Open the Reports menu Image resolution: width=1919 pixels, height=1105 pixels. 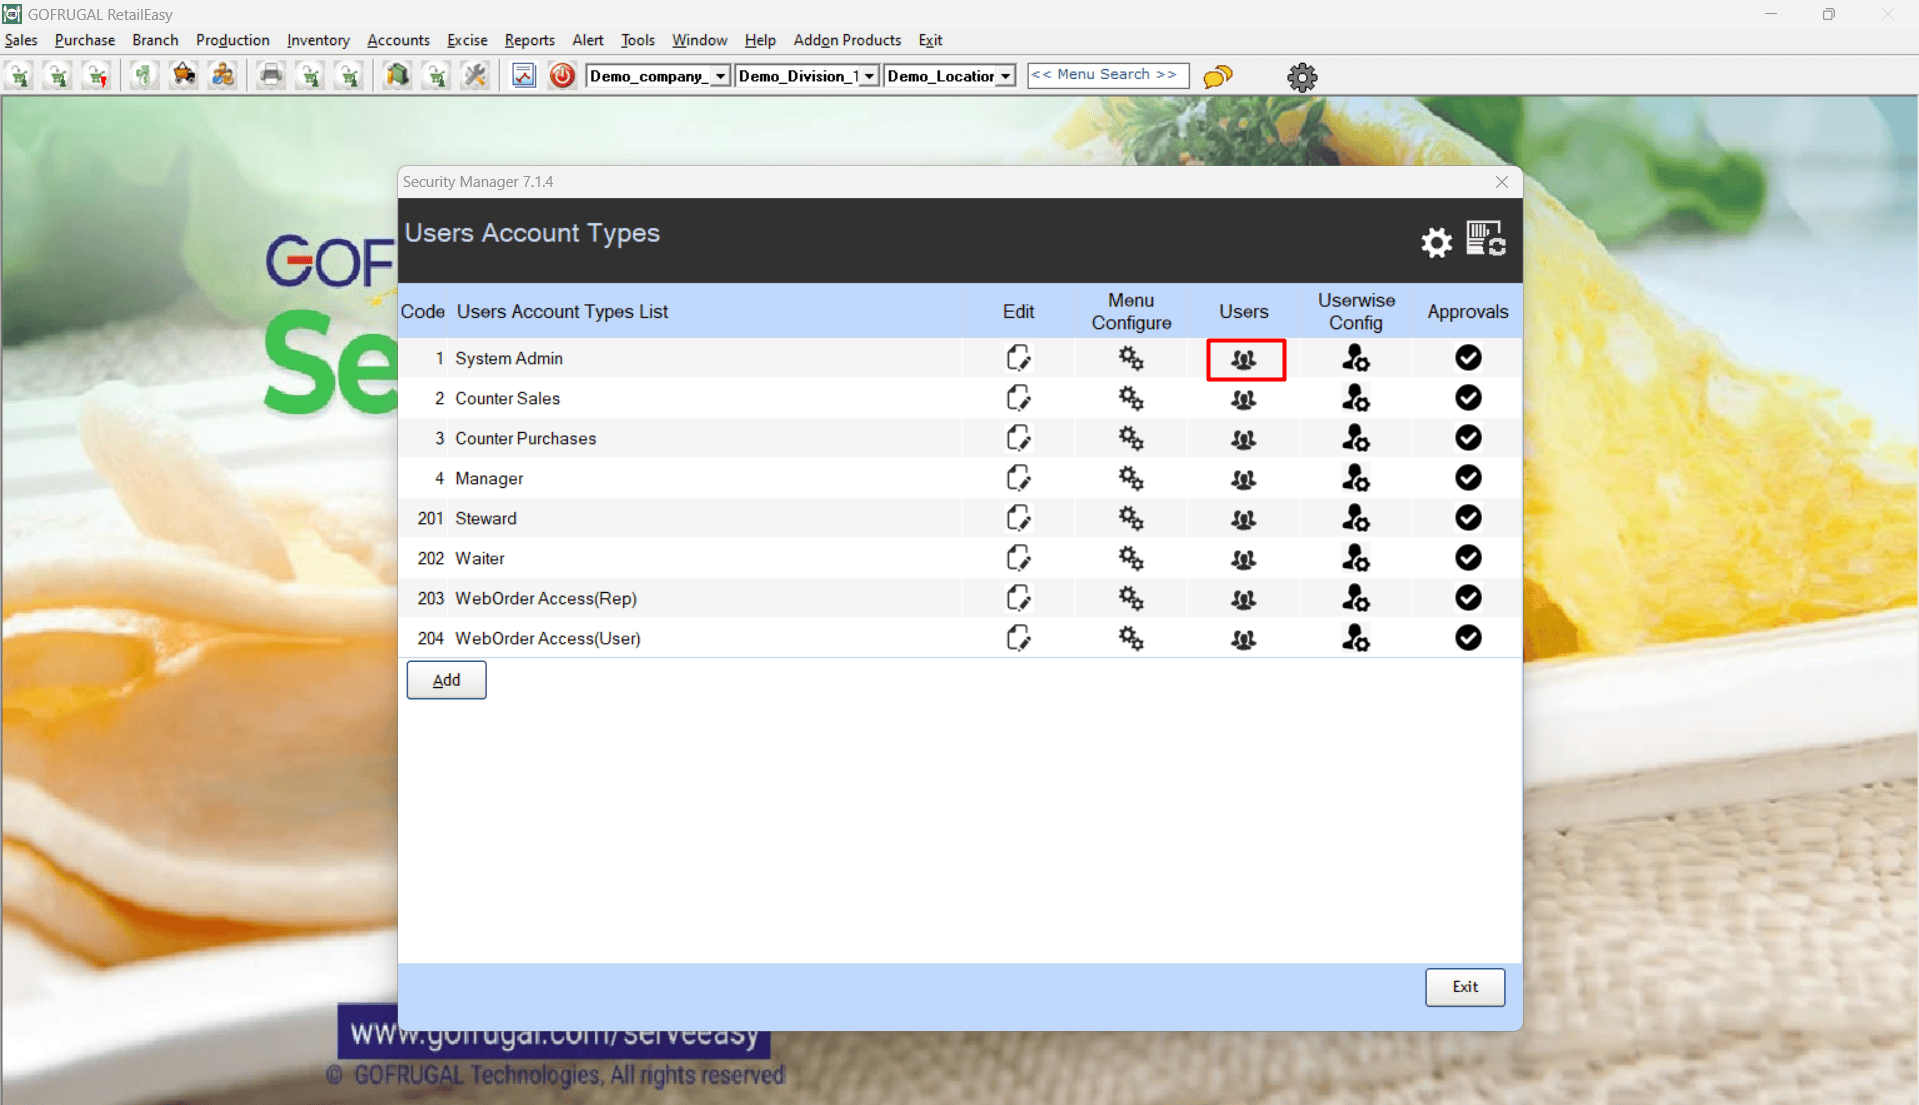click(529, 40)
